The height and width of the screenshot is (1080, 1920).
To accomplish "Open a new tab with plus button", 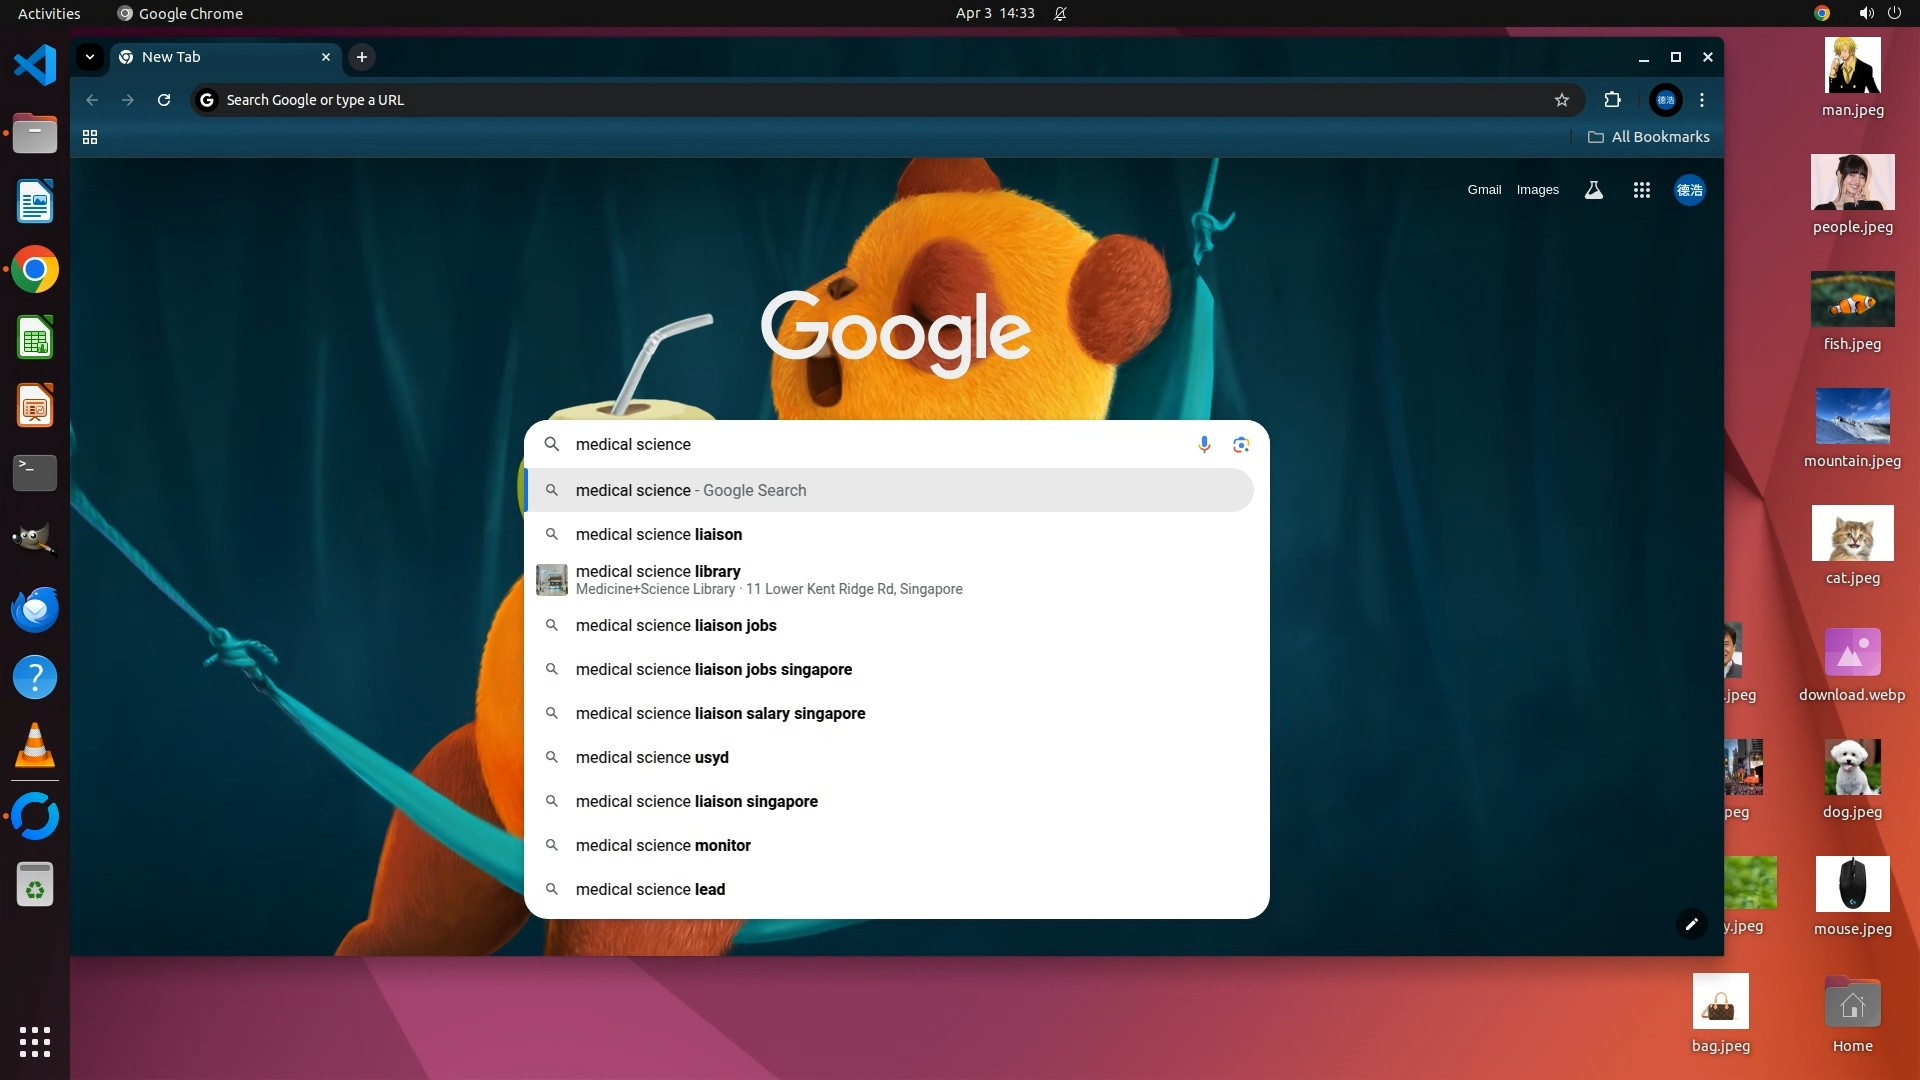I will (362, 57).
